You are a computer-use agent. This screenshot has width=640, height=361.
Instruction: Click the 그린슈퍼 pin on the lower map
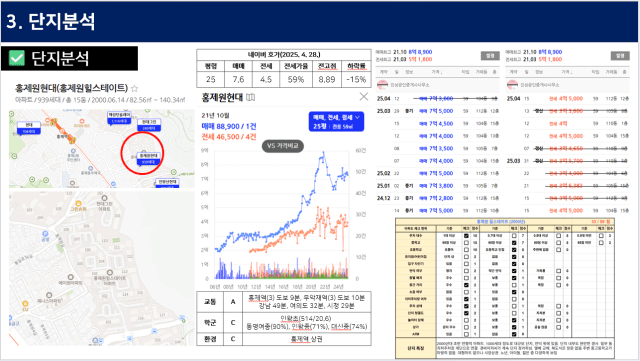click(x=78, y=203)
